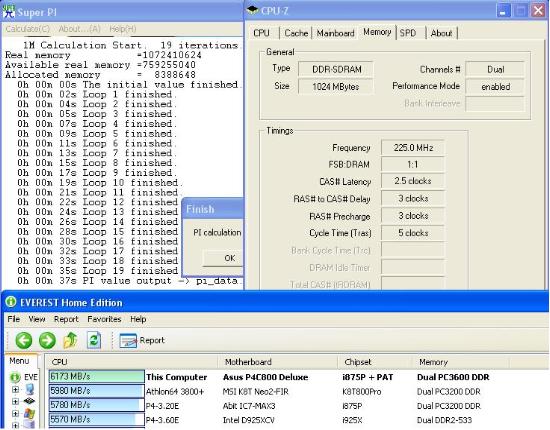Image resolution: width=550 pixels, height=430 pixels.
Task: Open the Favorites menu in EVEREST
Action: (x=104, y=319)
